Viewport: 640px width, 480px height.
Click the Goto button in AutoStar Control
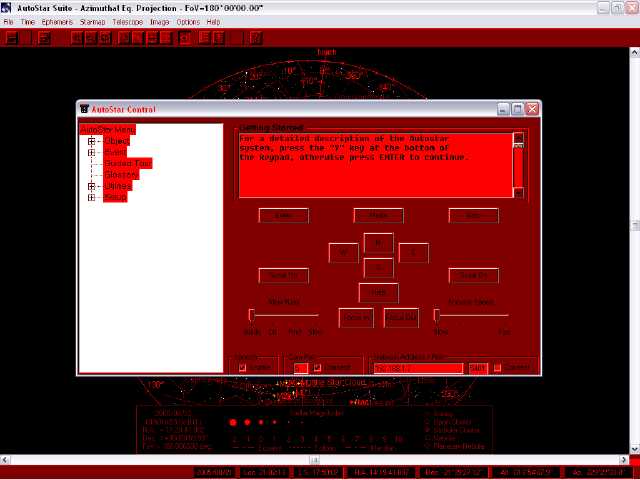(473, 216)
